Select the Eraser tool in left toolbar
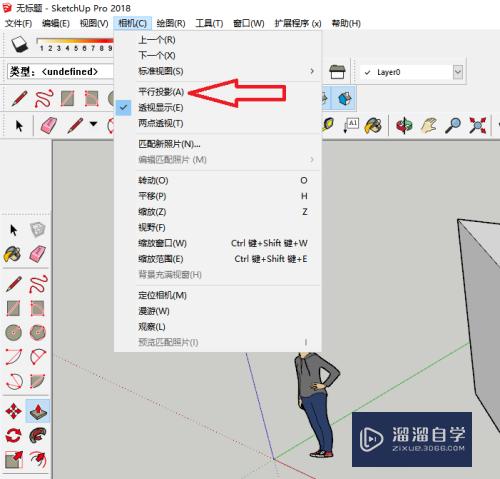500x479 pixels. tap(37, 254)
